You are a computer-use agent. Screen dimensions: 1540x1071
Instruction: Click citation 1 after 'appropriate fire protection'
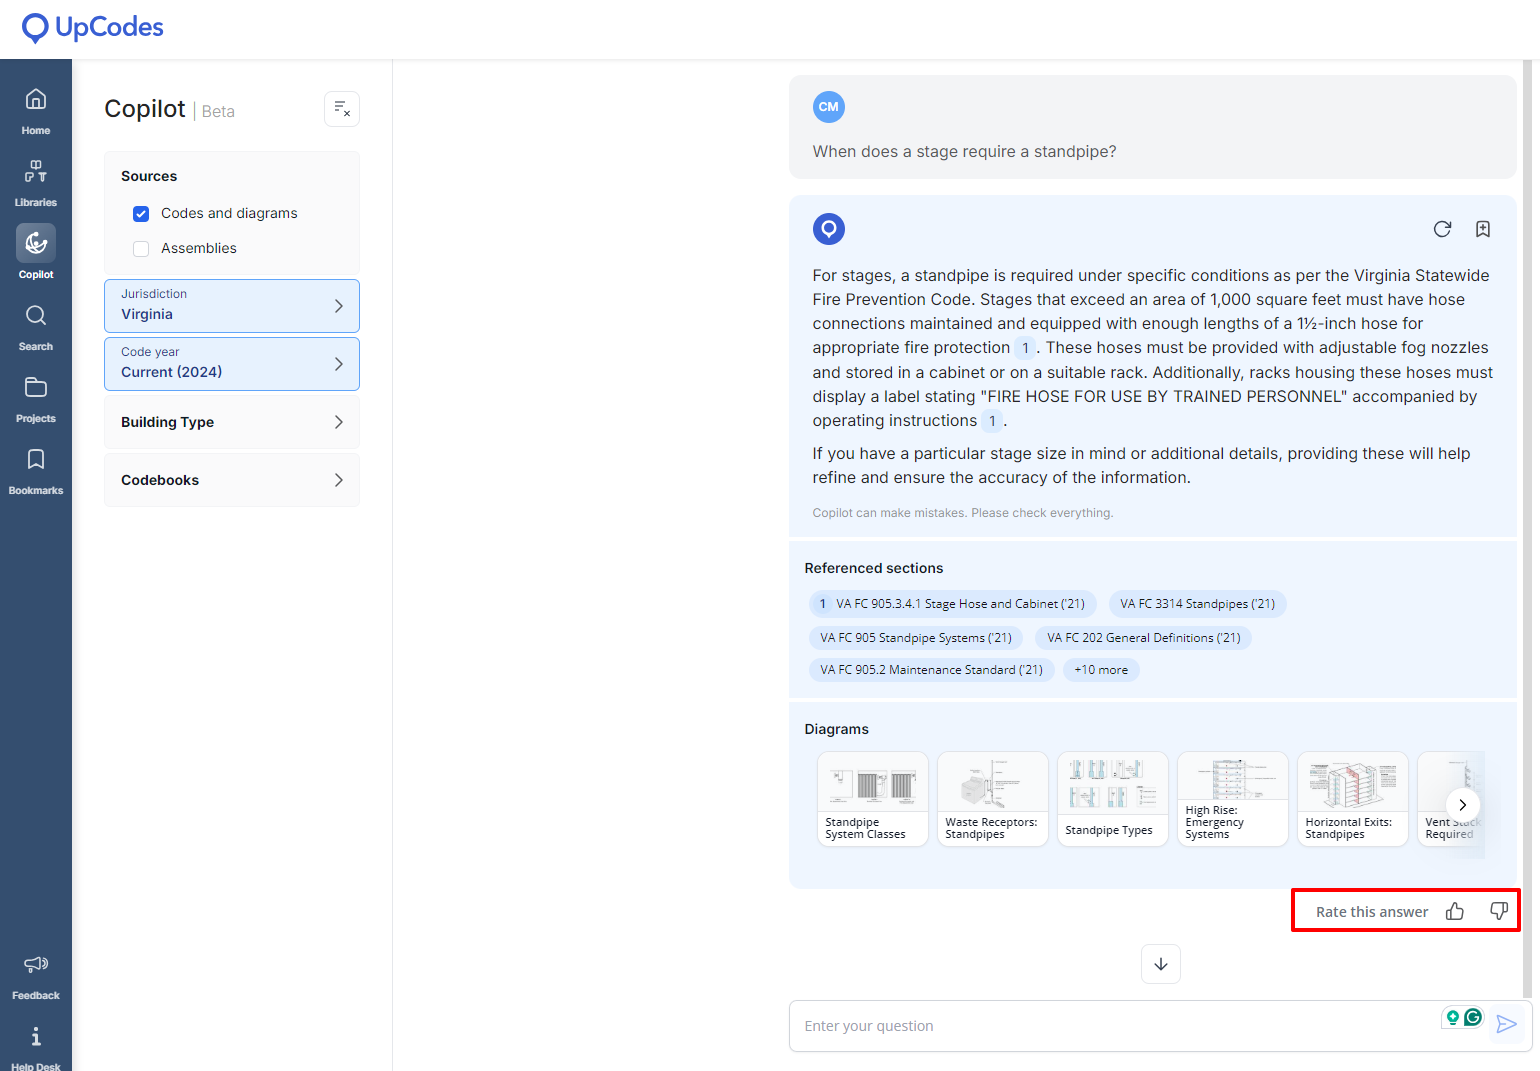[1025, 348]
